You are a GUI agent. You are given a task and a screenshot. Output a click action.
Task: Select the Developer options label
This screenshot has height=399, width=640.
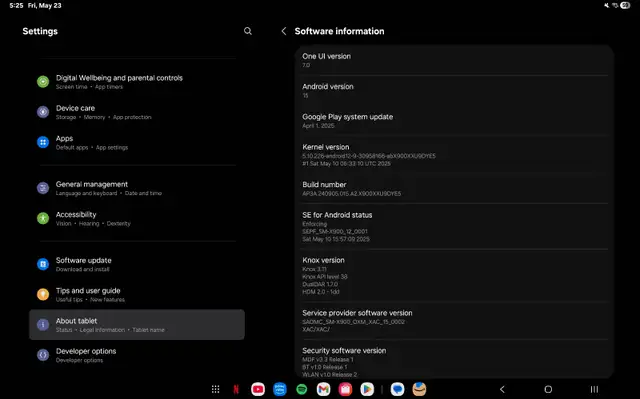click(86, 351)
